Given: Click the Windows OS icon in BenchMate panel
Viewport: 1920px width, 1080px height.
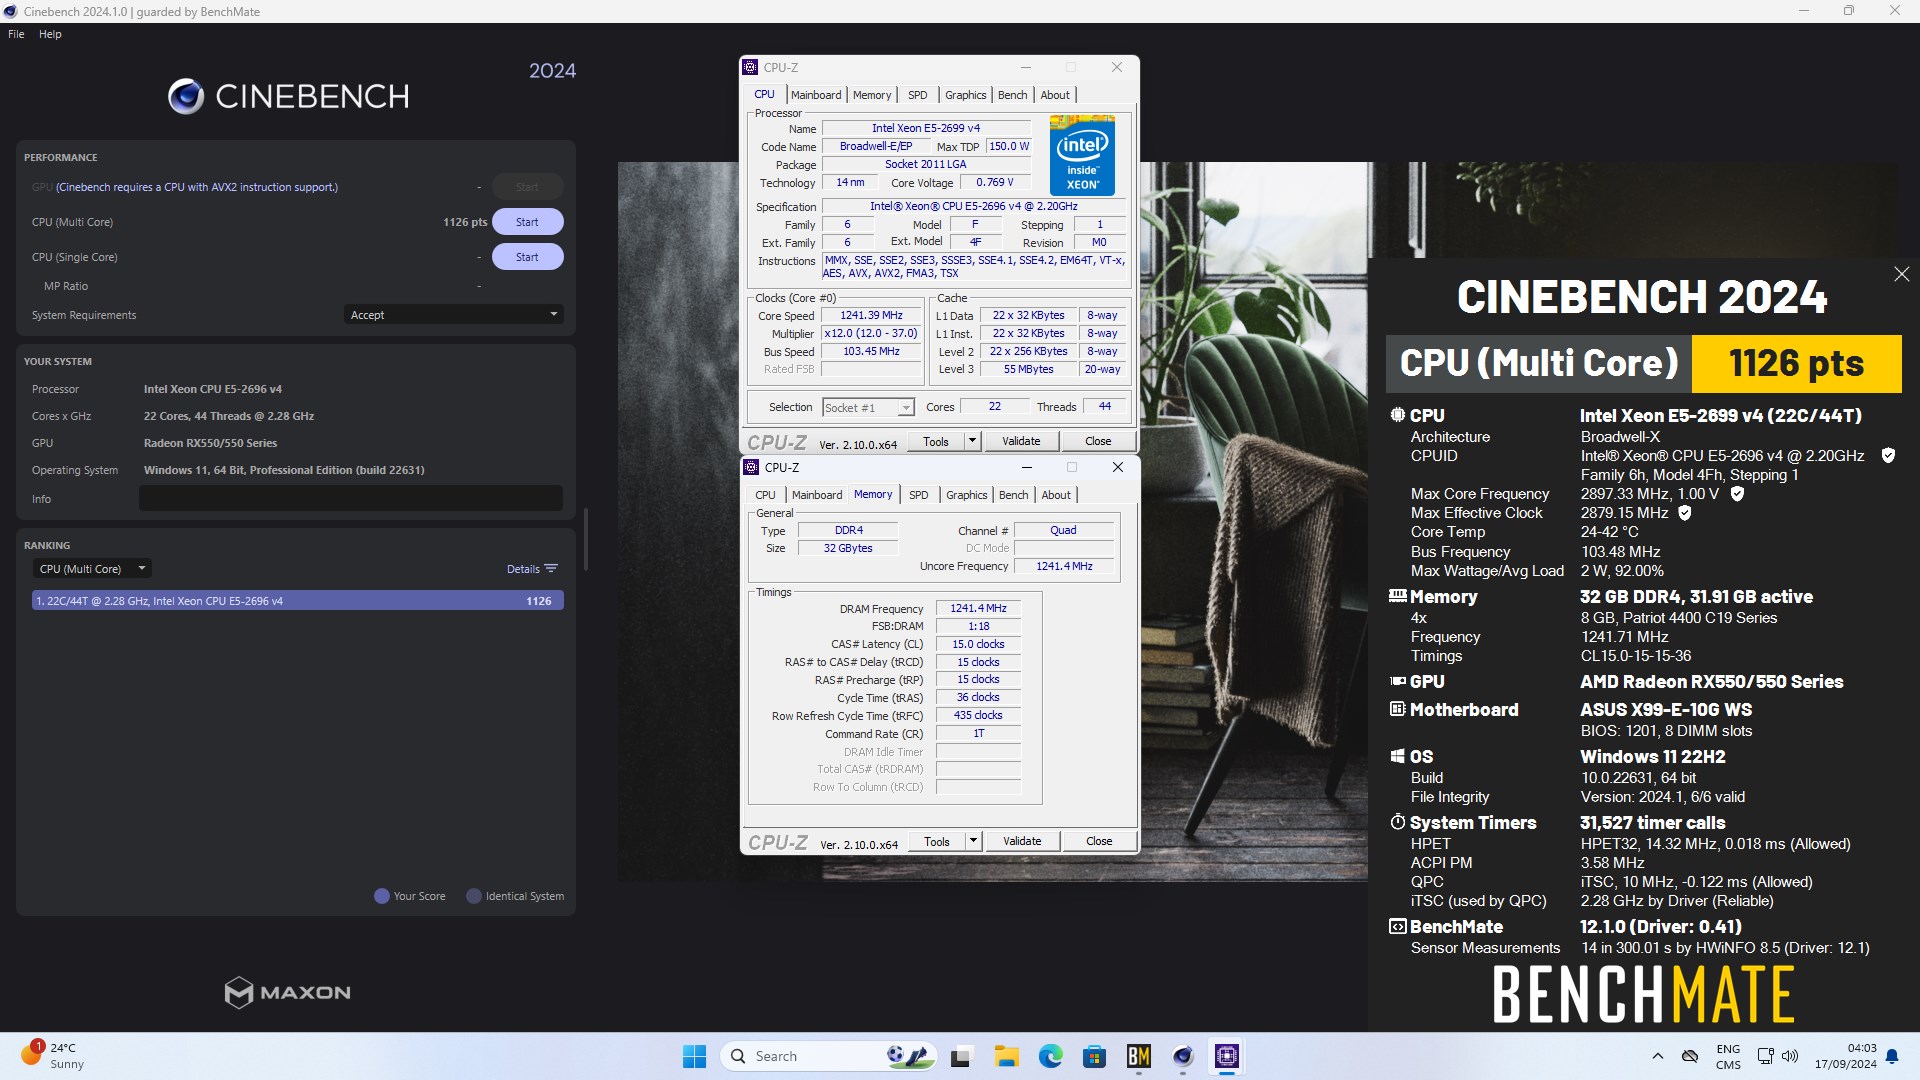Looking at the screenshot, I should click(x=1397, y=756).
